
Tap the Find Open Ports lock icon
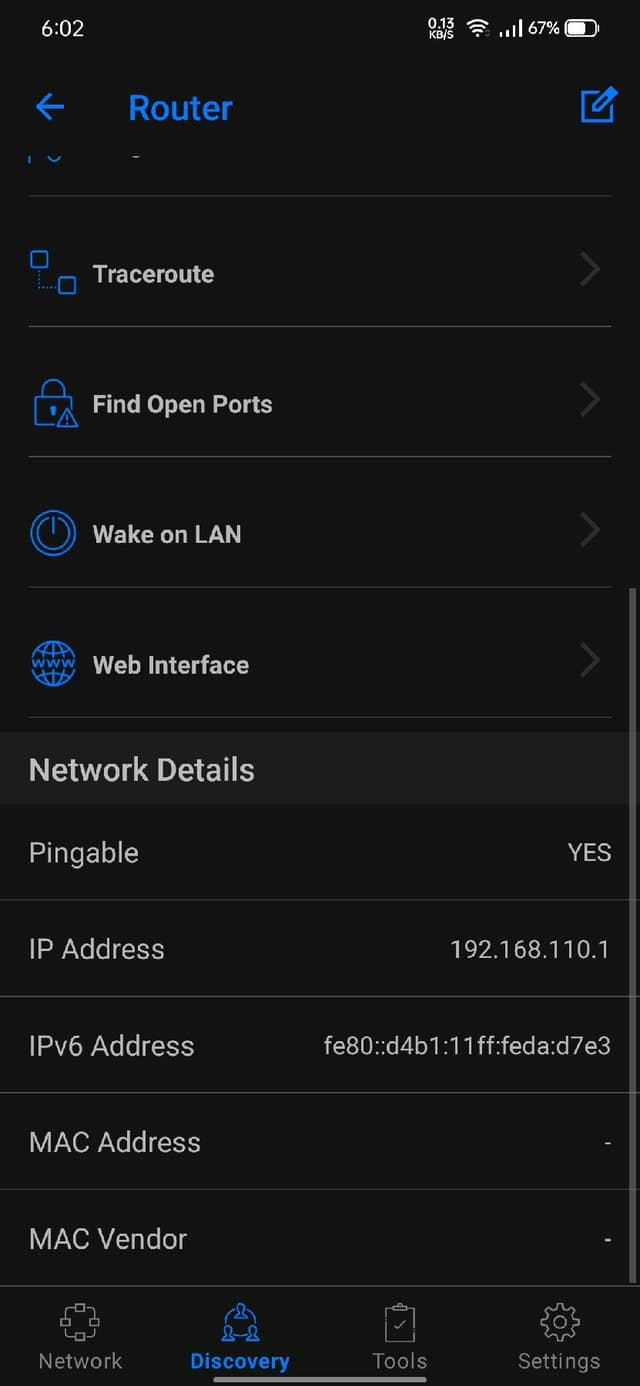click(x=54, y=403)
